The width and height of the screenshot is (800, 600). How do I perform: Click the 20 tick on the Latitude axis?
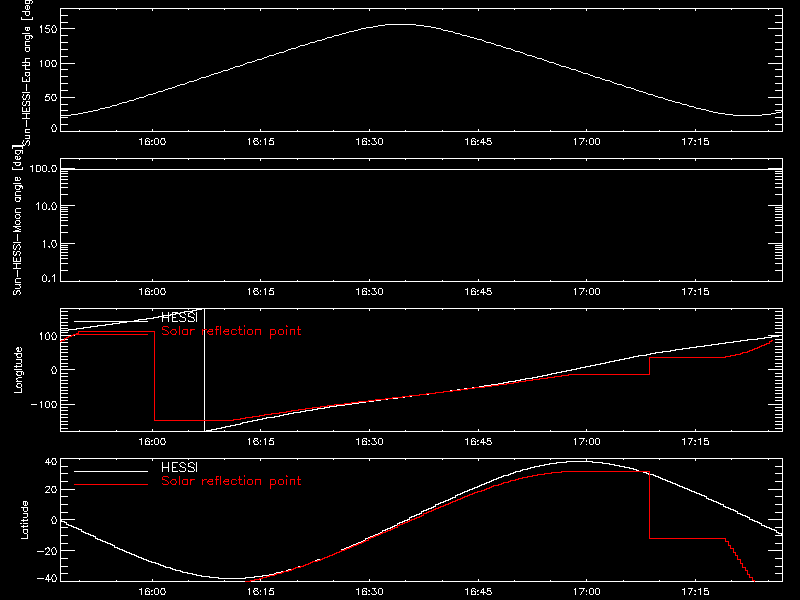[51, 490]
